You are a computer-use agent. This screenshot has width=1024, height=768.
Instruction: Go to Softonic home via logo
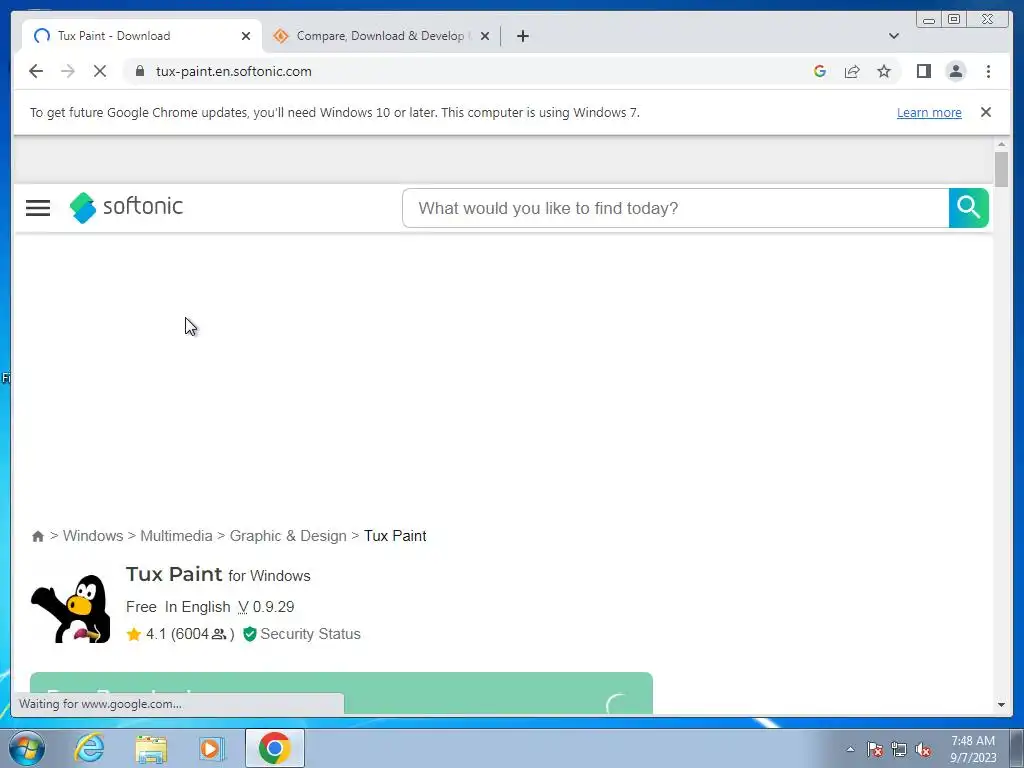(126, 207)
